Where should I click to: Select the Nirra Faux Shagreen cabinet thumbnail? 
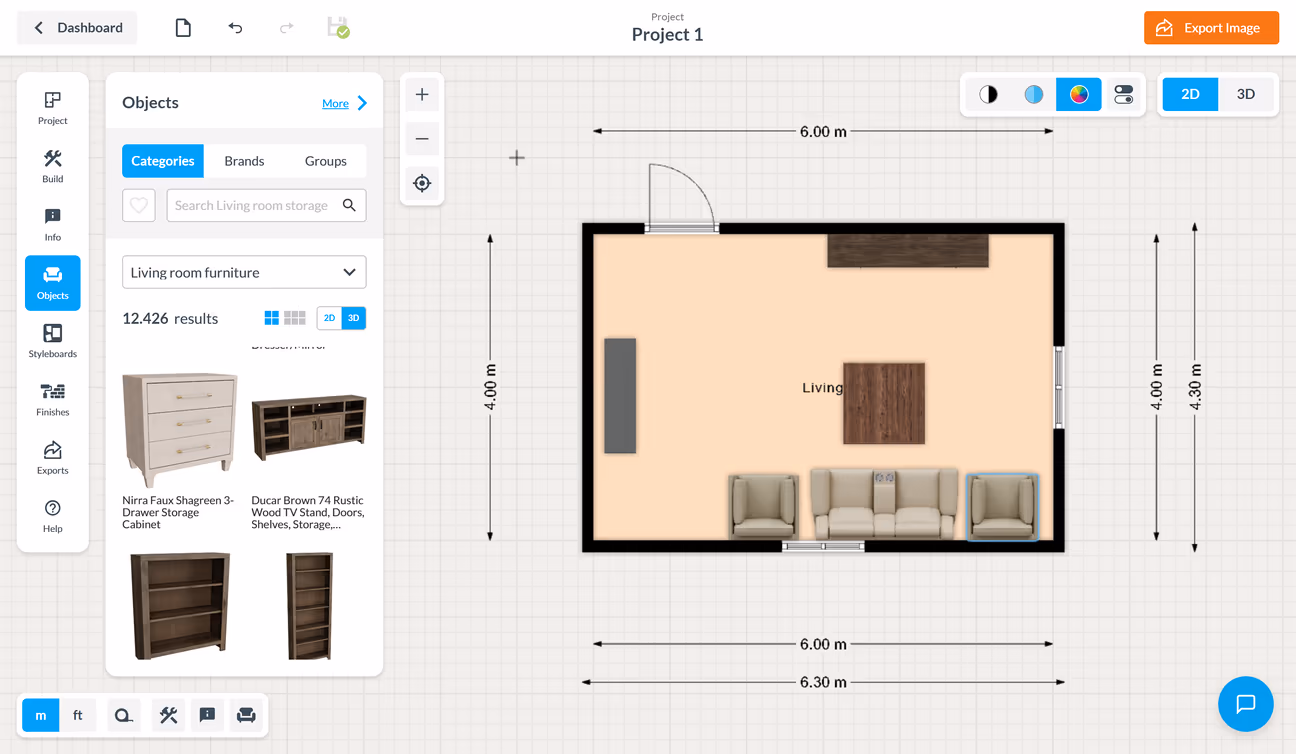tap(180, 431)
